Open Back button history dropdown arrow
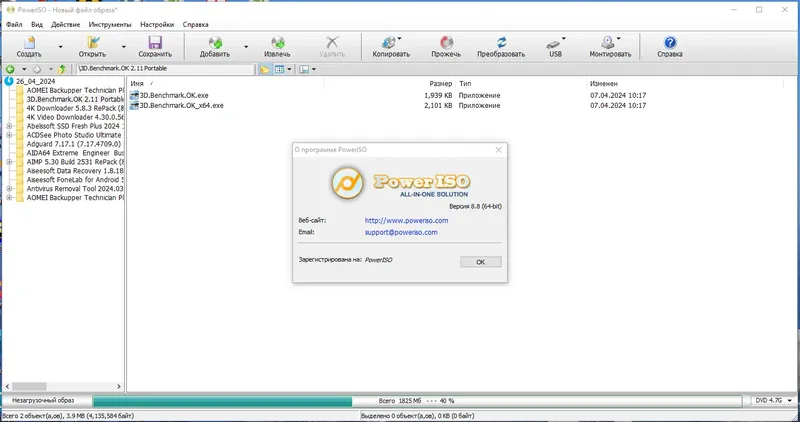800x422 pixels. 23,69
